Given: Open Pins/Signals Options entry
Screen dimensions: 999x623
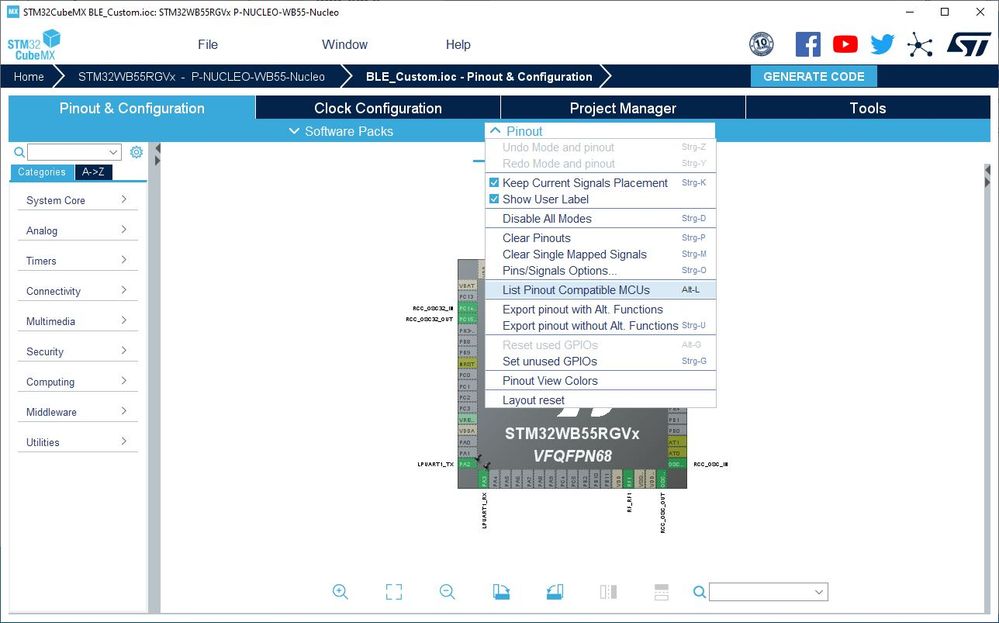Looking at the screenshot, I should click(x=600, y=271).
